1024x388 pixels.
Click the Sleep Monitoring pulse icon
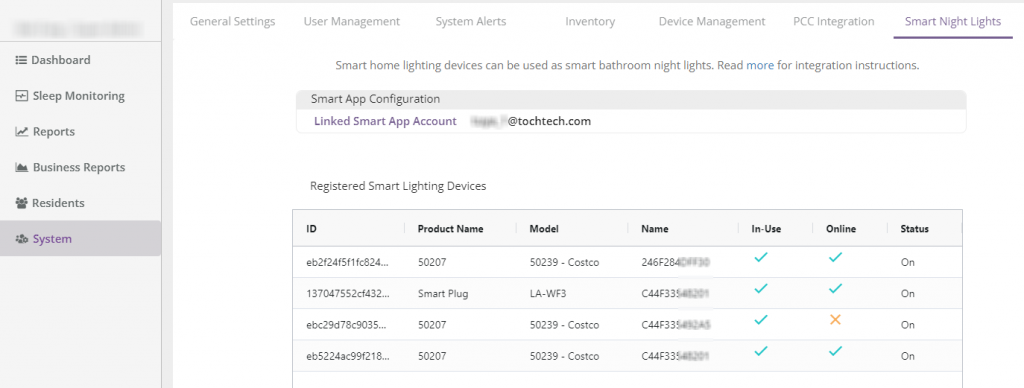[22, 96]
